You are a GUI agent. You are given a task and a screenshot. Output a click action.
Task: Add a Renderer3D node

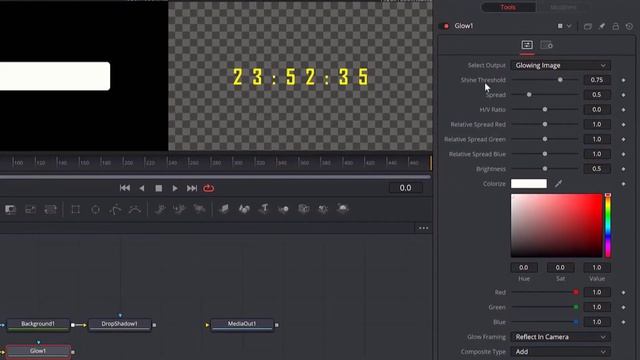coord(343,209)
